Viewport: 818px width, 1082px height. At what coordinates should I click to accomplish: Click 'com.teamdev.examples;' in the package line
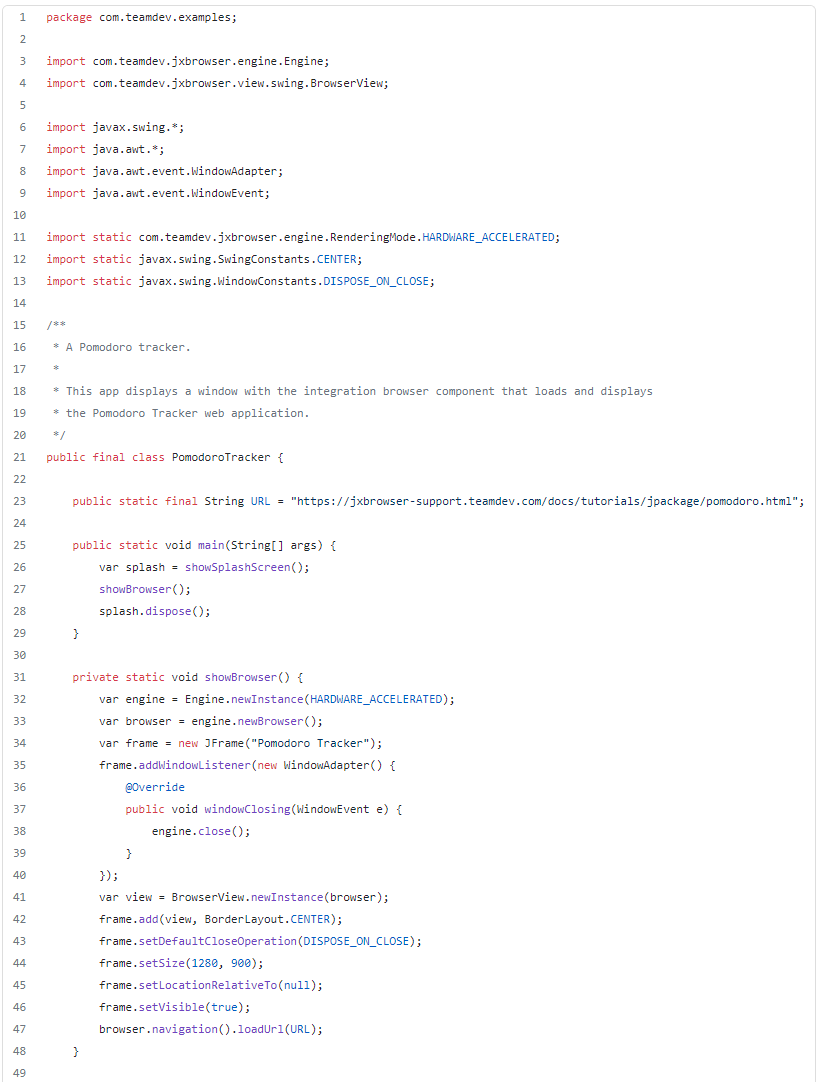tap(168, 17)
